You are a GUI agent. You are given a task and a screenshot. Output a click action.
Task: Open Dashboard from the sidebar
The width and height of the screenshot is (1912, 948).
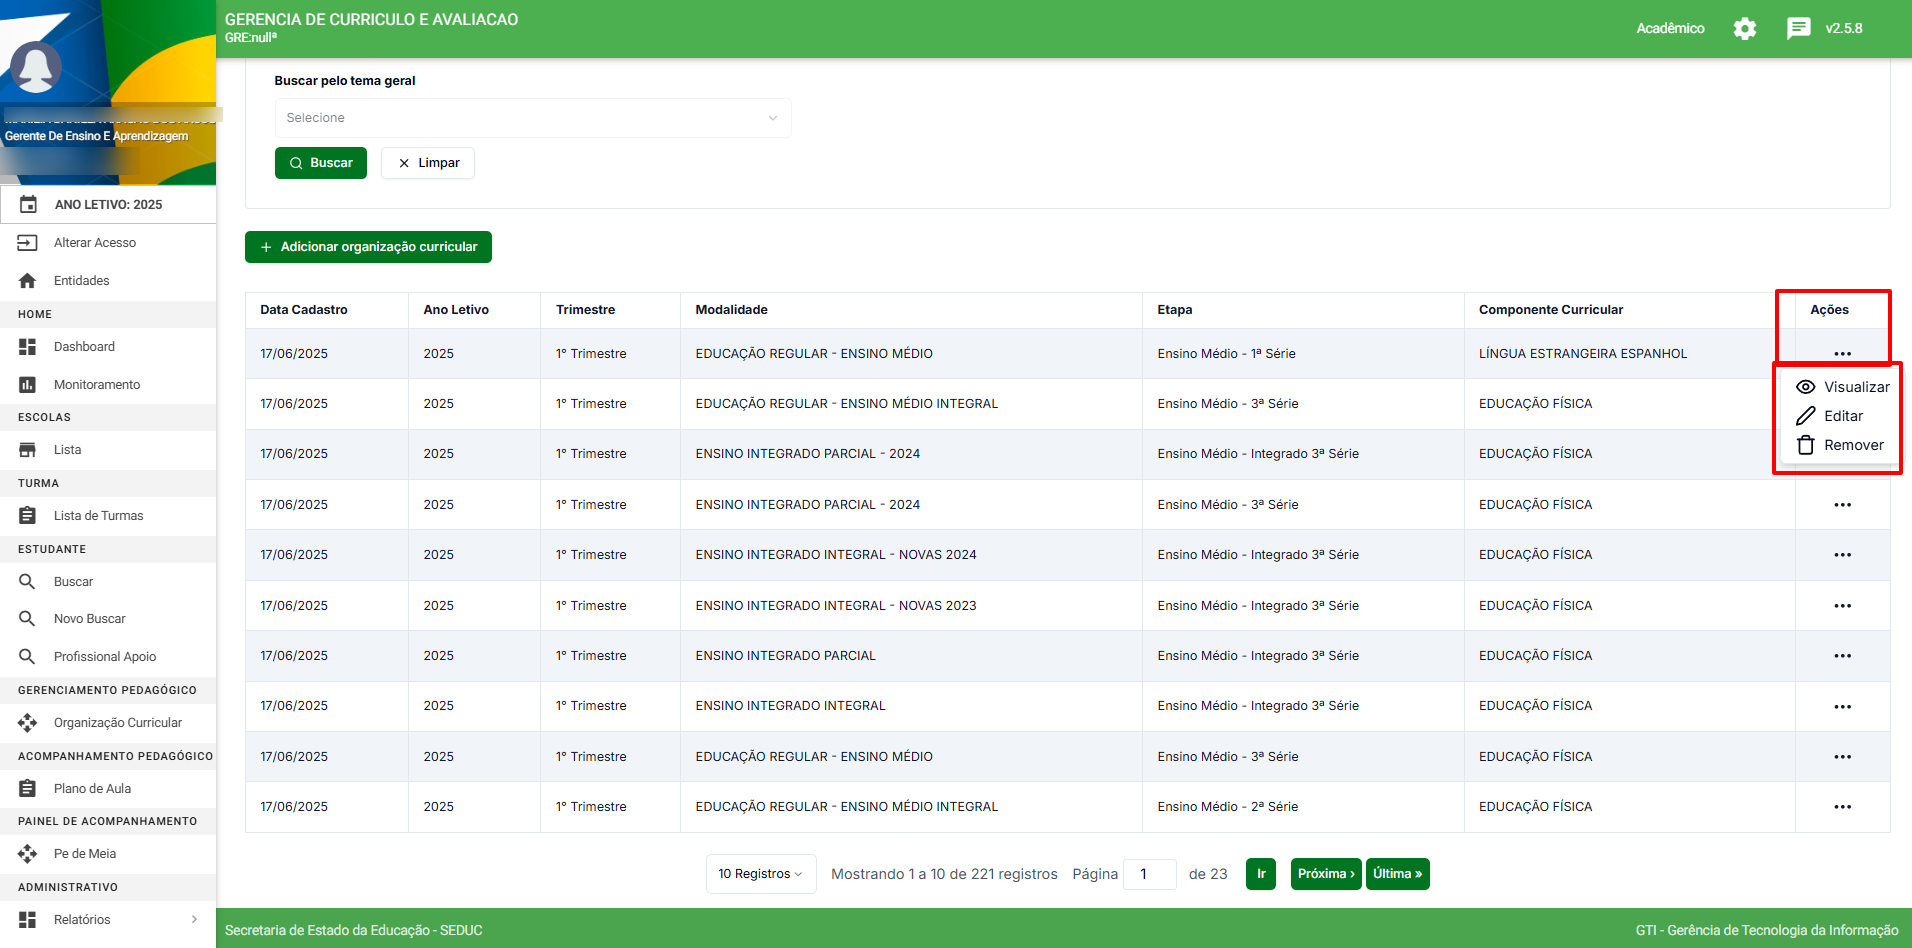click(x=84, y=347)
